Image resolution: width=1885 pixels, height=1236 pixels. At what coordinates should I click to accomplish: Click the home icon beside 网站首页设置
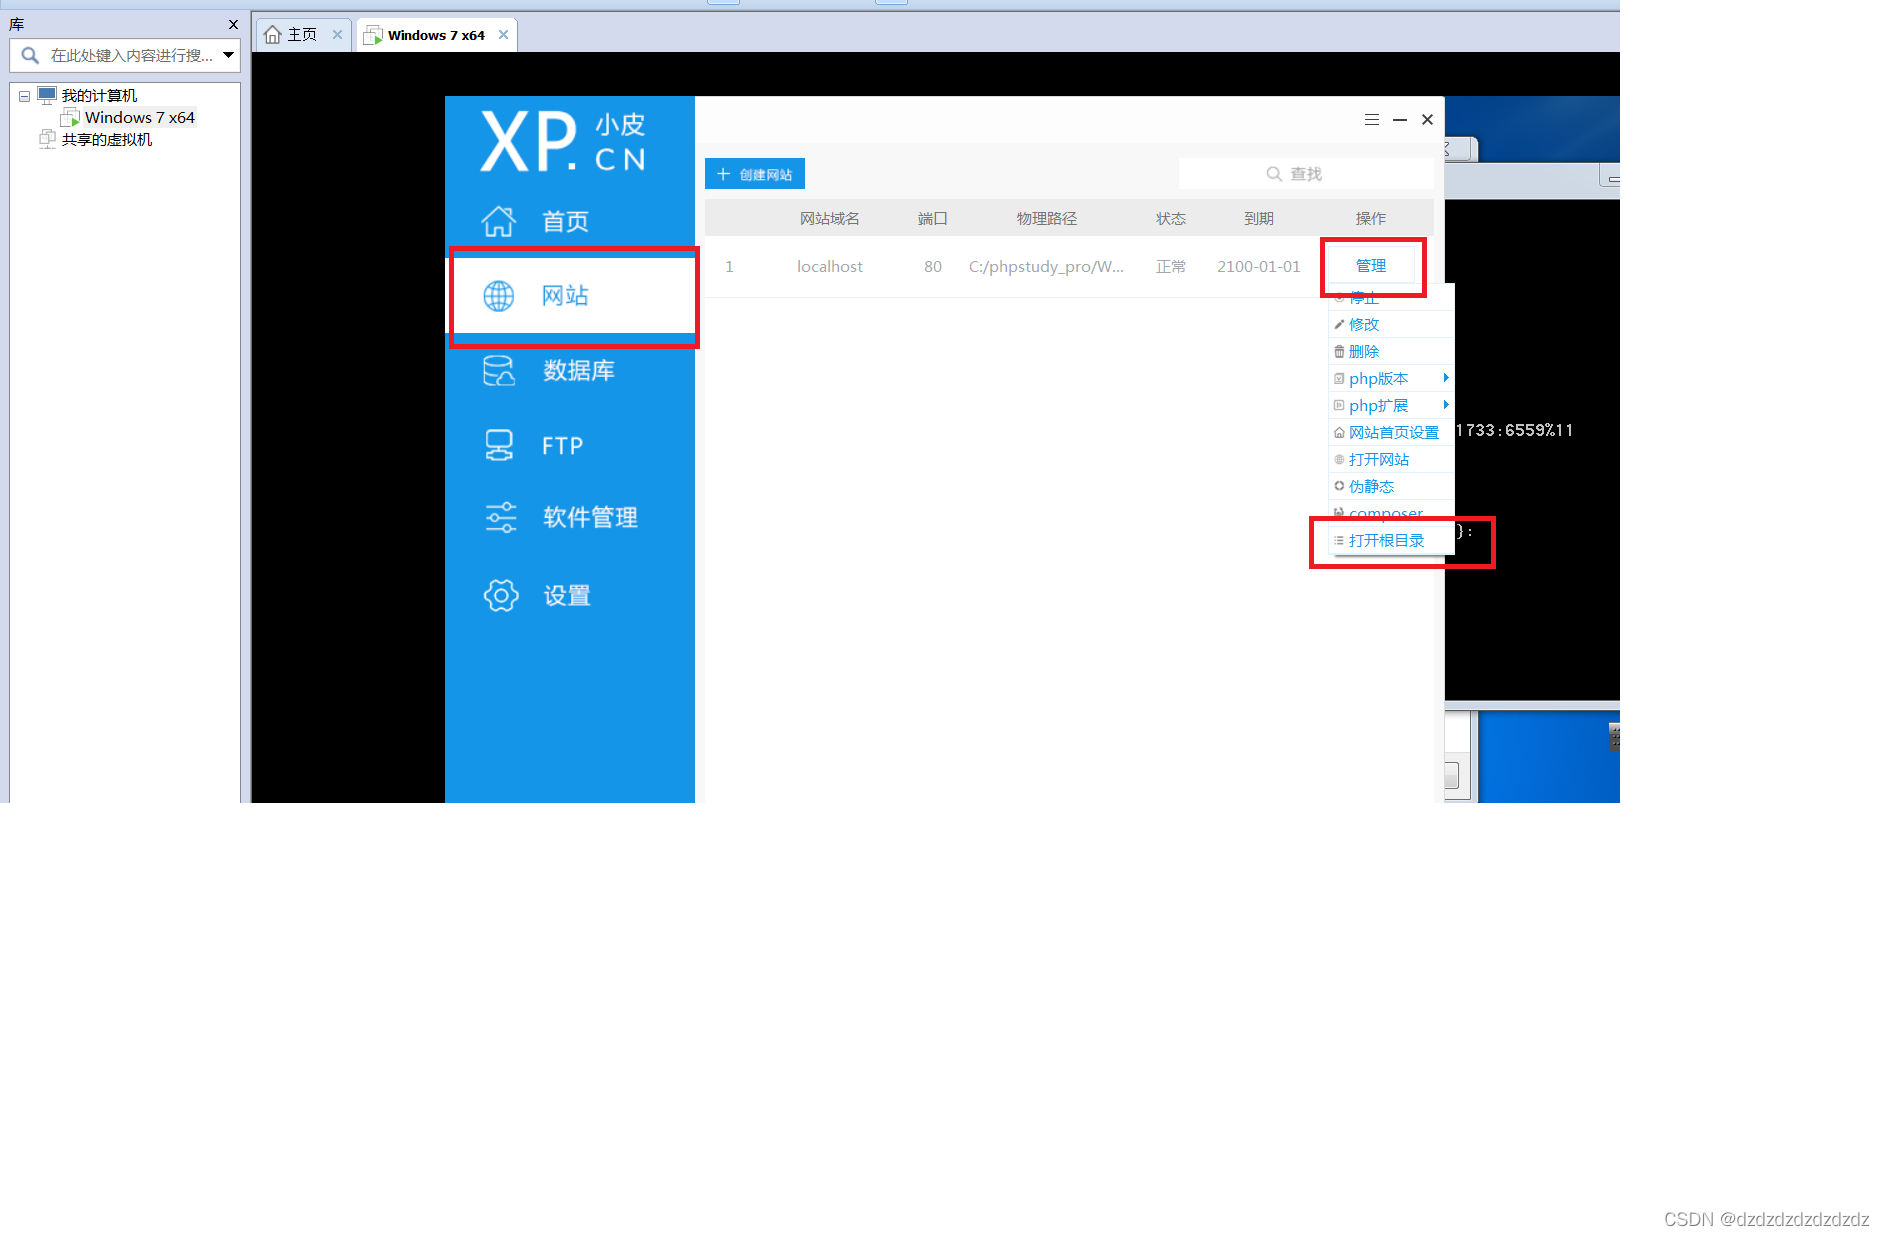coord(1339,432)
